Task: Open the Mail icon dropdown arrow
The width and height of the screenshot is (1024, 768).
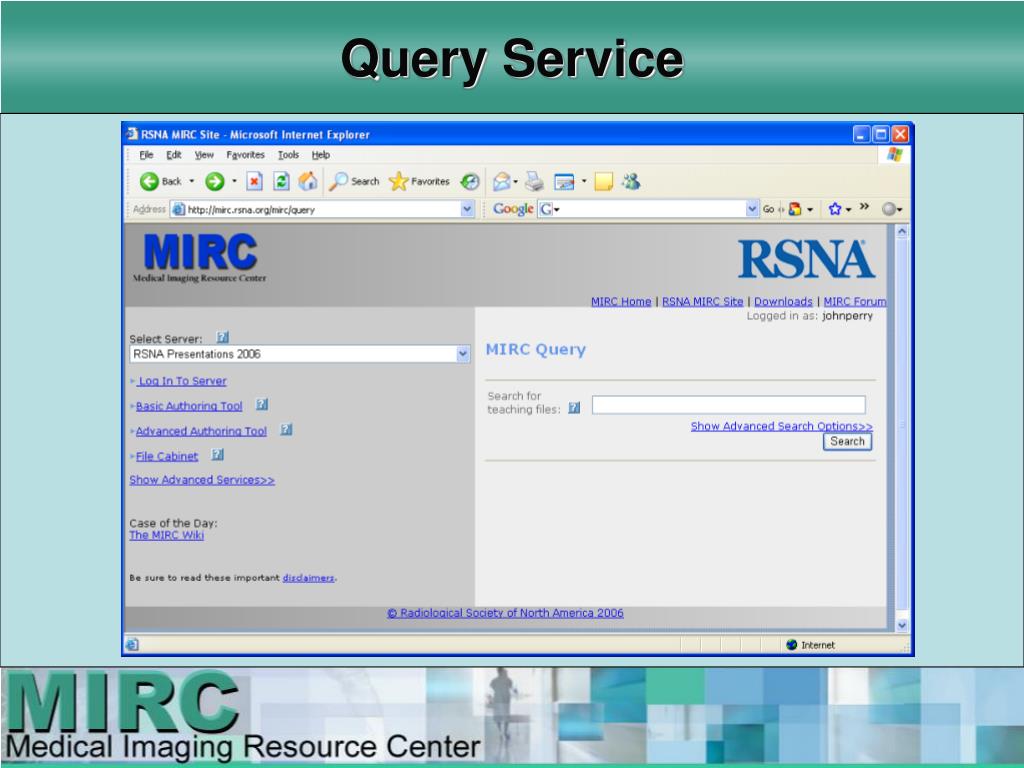Action: pos(516,182)
